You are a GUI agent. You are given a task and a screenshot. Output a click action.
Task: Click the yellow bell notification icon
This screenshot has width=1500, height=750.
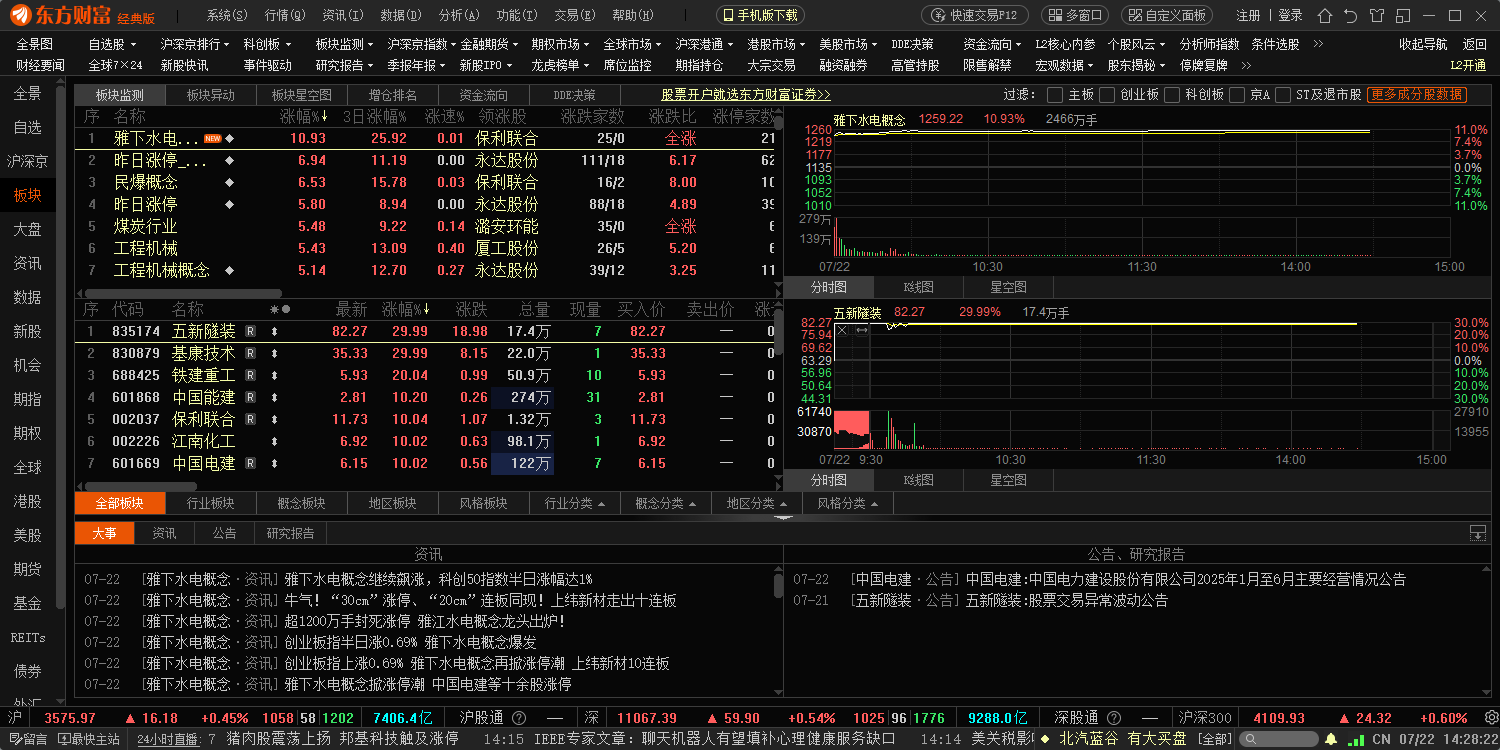(1330, 739)
